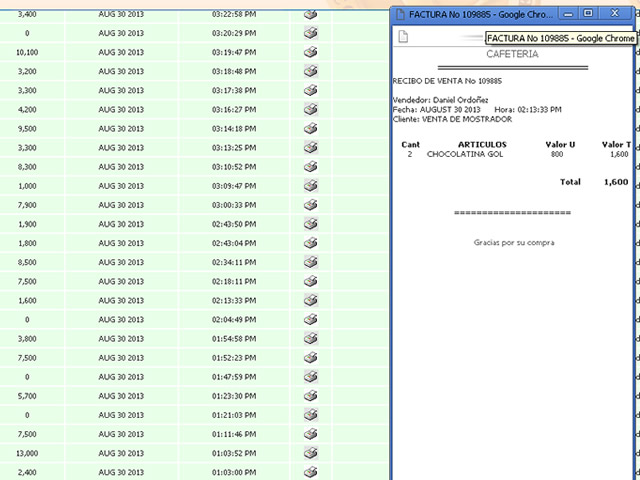Click RECIBO DE VENTA No 109885 text
The height and width of the screenshot is (480, 640).
coord(447,81)
